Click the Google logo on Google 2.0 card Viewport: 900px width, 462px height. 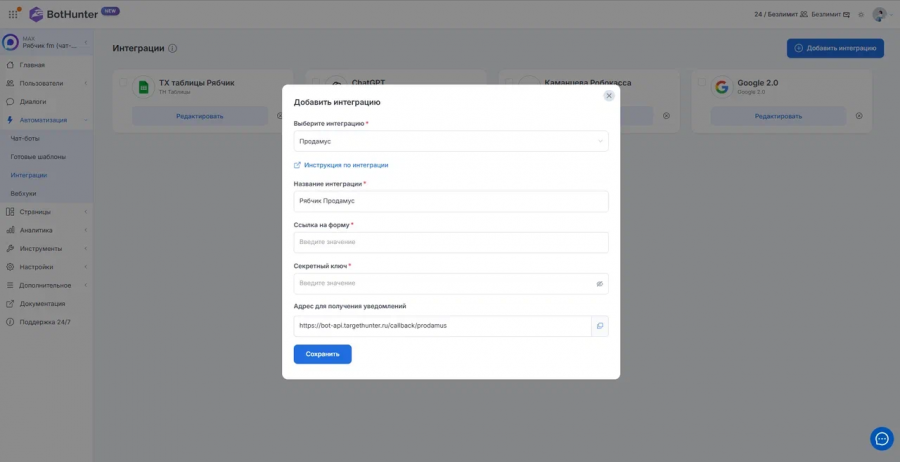(722, 87)
